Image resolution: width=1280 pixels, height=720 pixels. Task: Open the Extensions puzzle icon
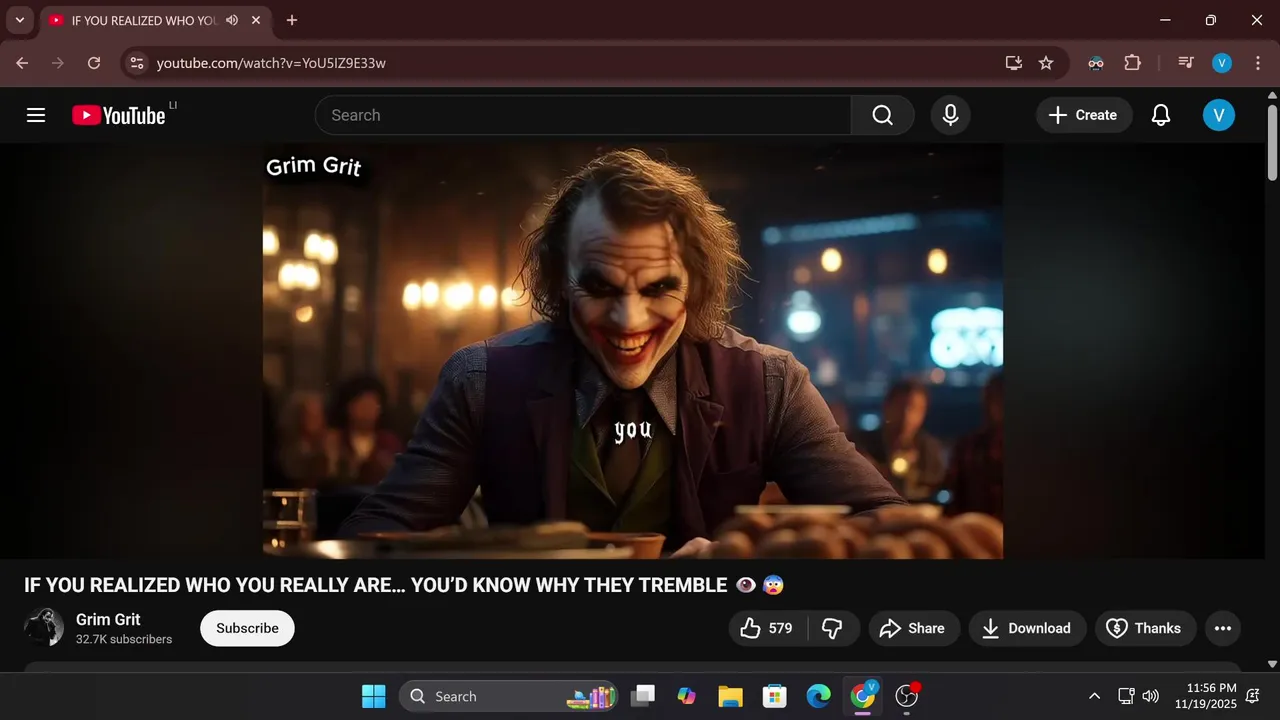point(1132,63)
